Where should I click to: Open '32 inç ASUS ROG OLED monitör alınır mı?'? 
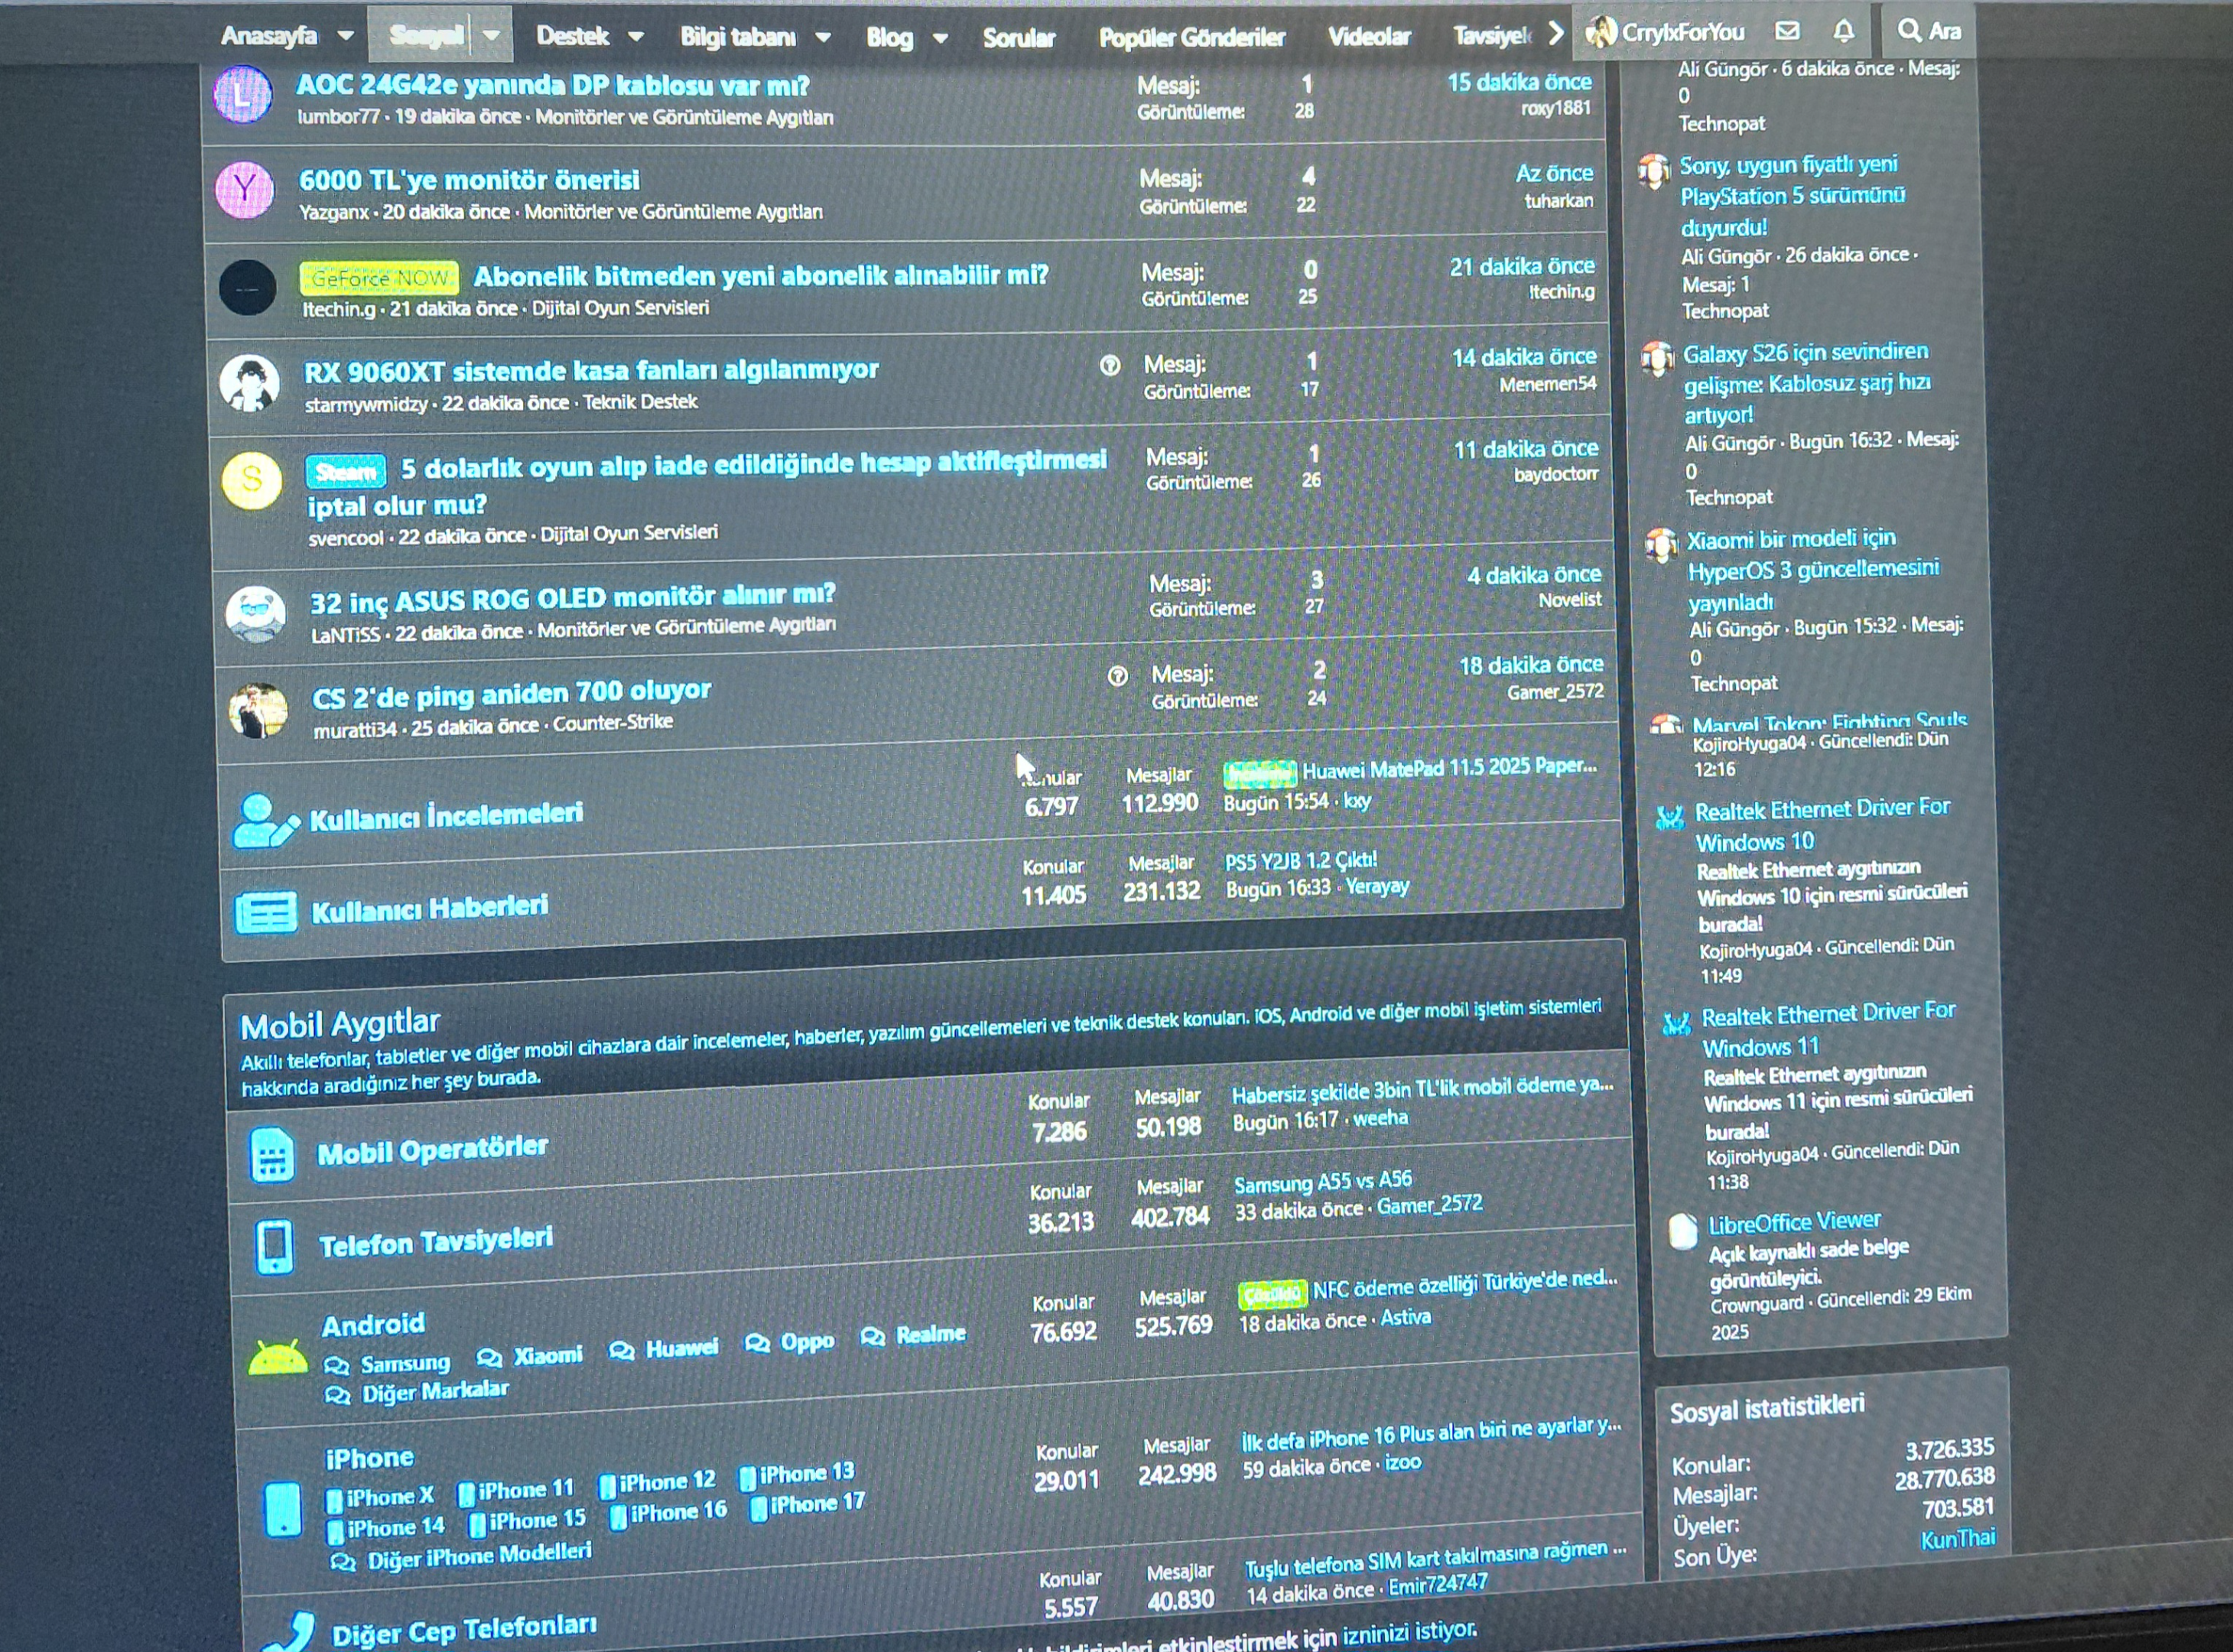572,598
